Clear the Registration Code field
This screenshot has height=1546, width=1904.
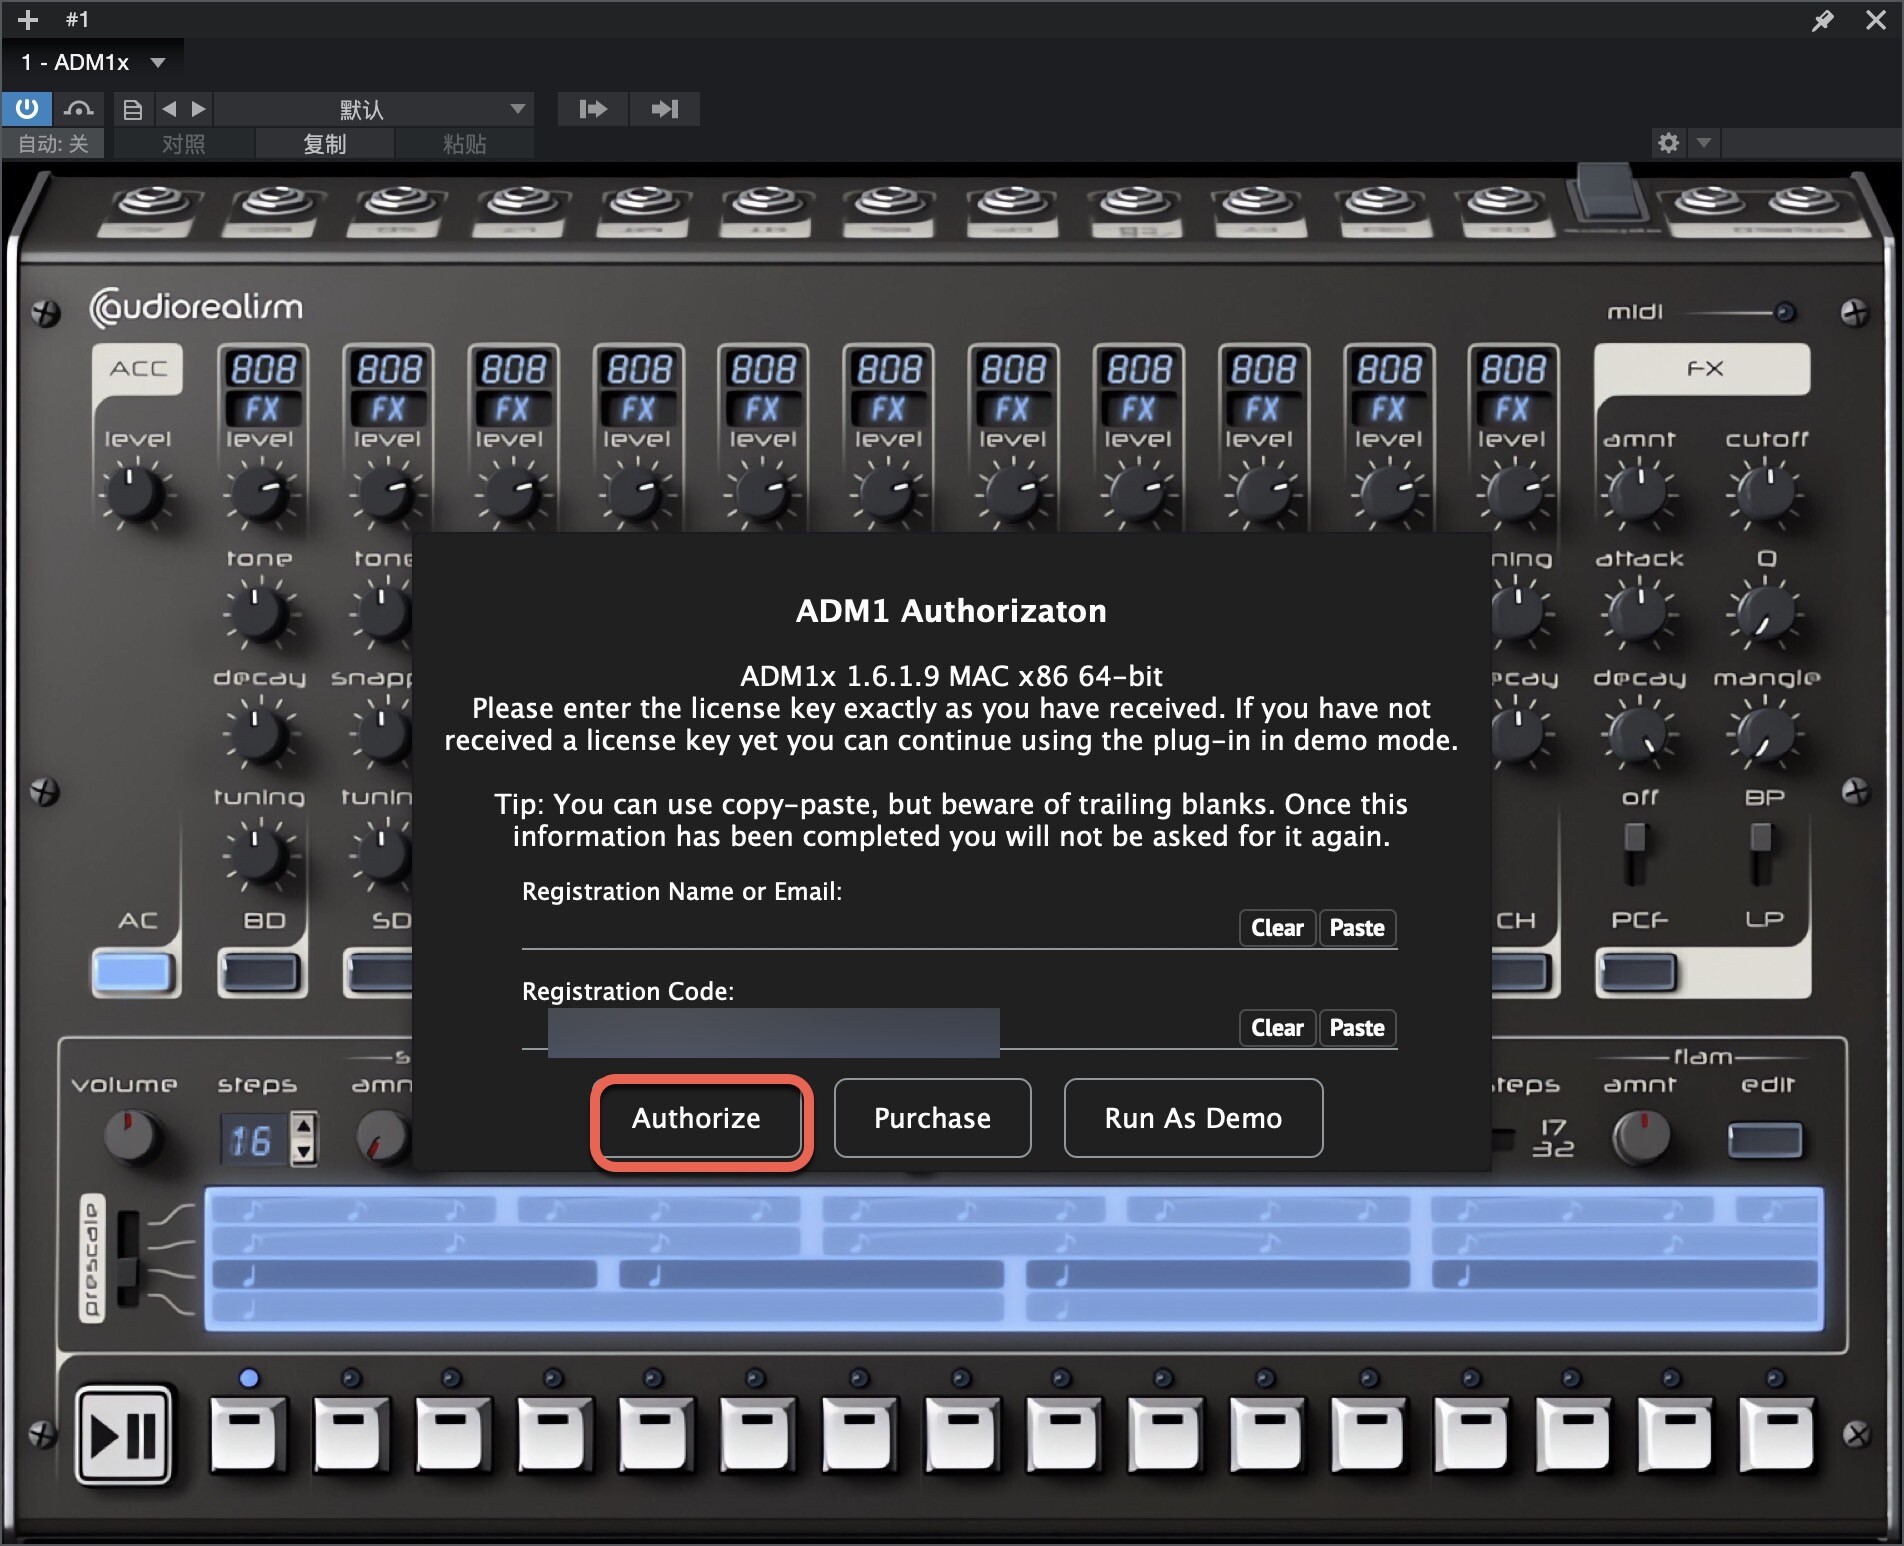point(1277,1028)
